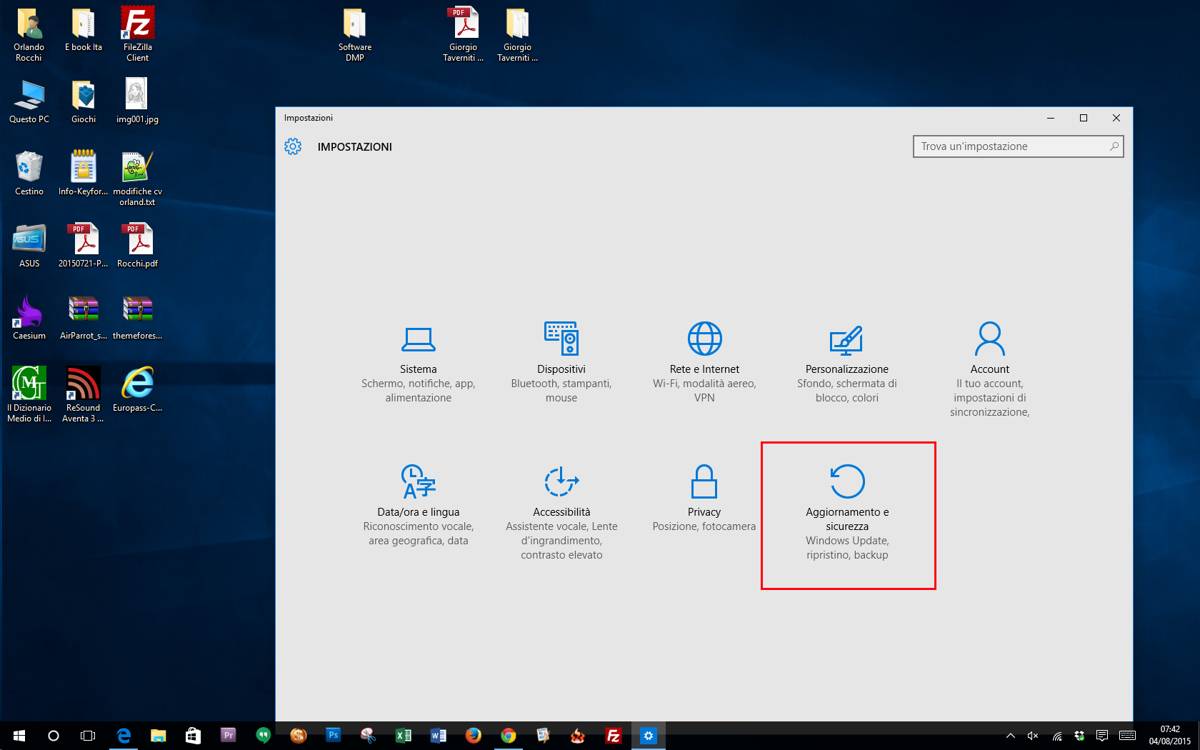Open Firefox from the taskbar
The image size is (1200, 750).
point(471,736)
